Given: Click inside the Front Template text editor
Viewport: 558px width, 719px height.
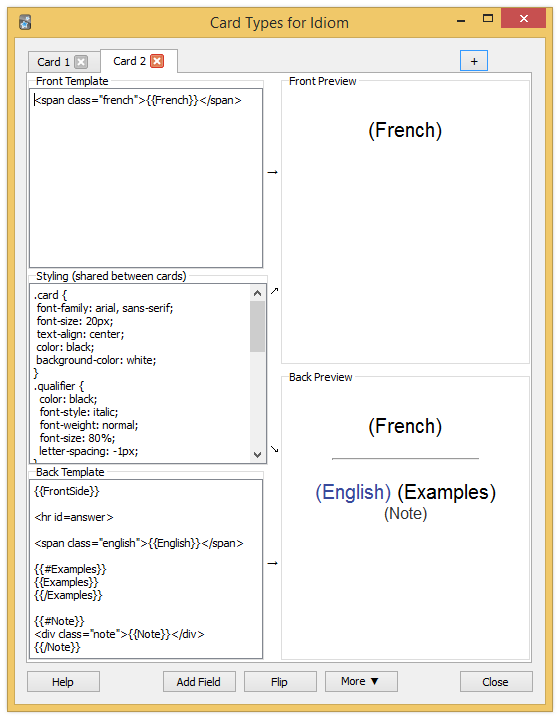Looking at the screenshot, I should [146, 178].
